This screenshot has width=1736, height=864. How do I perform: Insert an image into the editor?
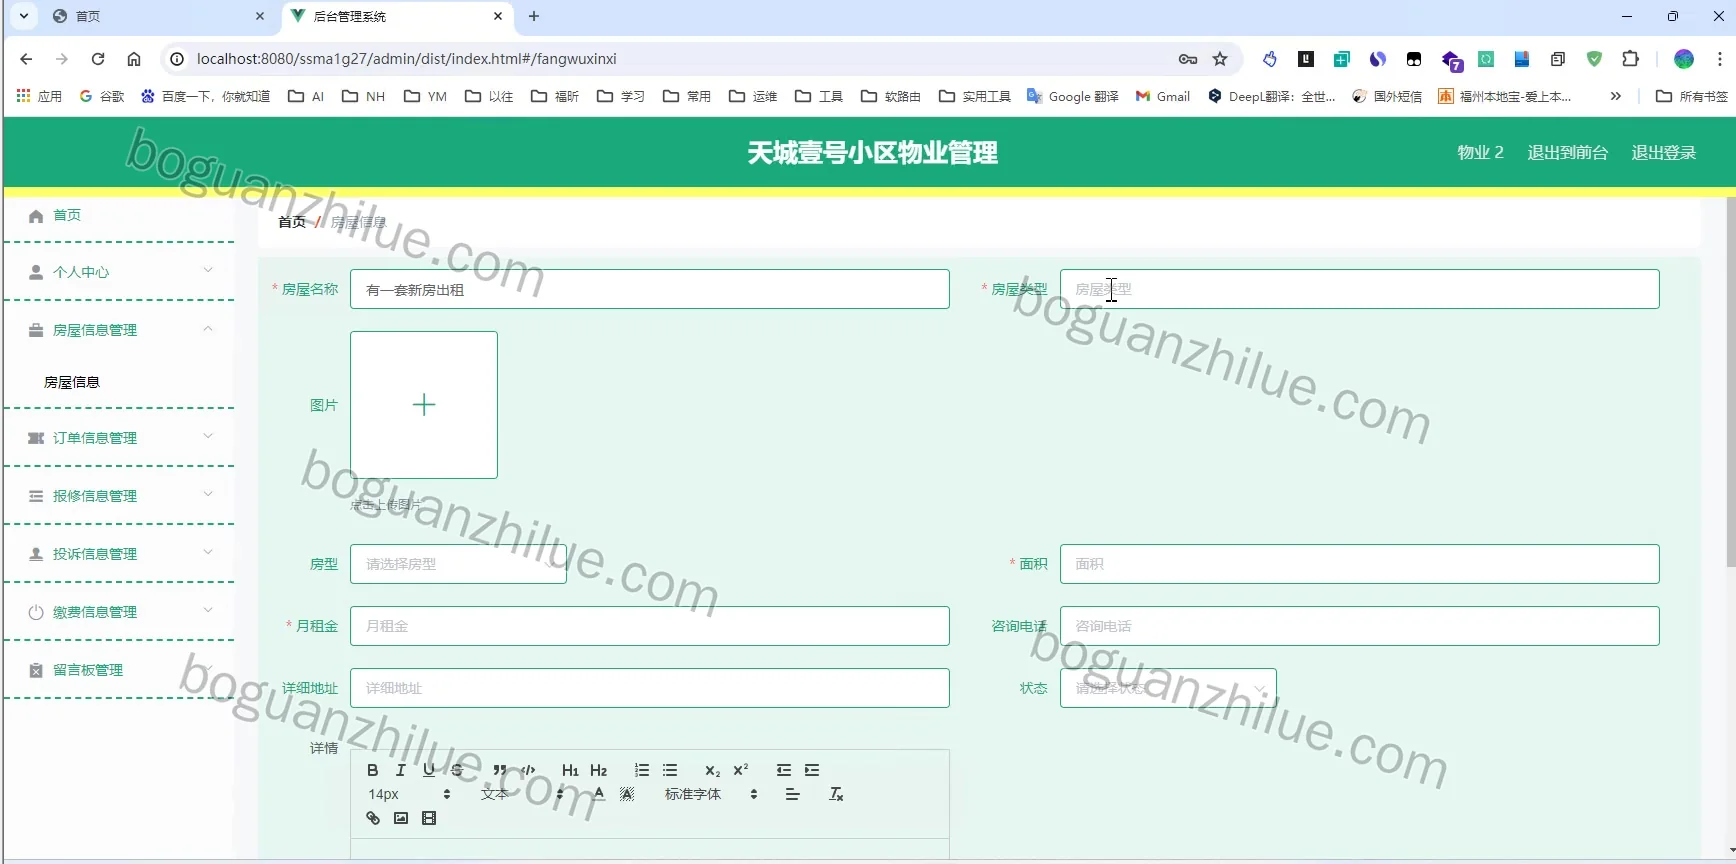pos(401,818)
